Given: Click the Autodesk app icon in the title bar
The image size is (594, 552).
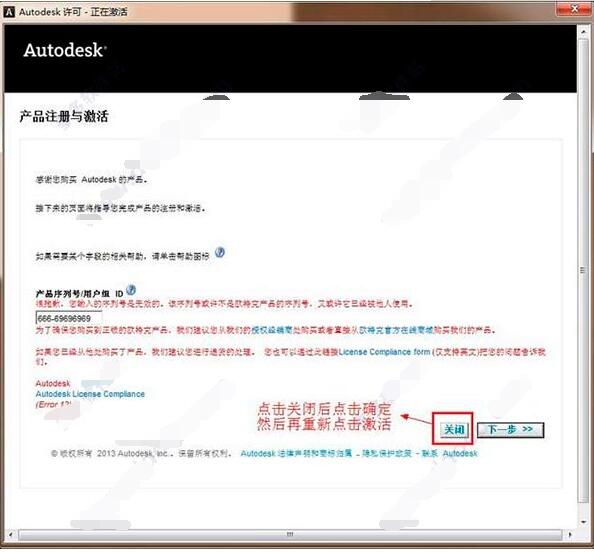Looking at the screenshot, I should (x=9, y=12).
